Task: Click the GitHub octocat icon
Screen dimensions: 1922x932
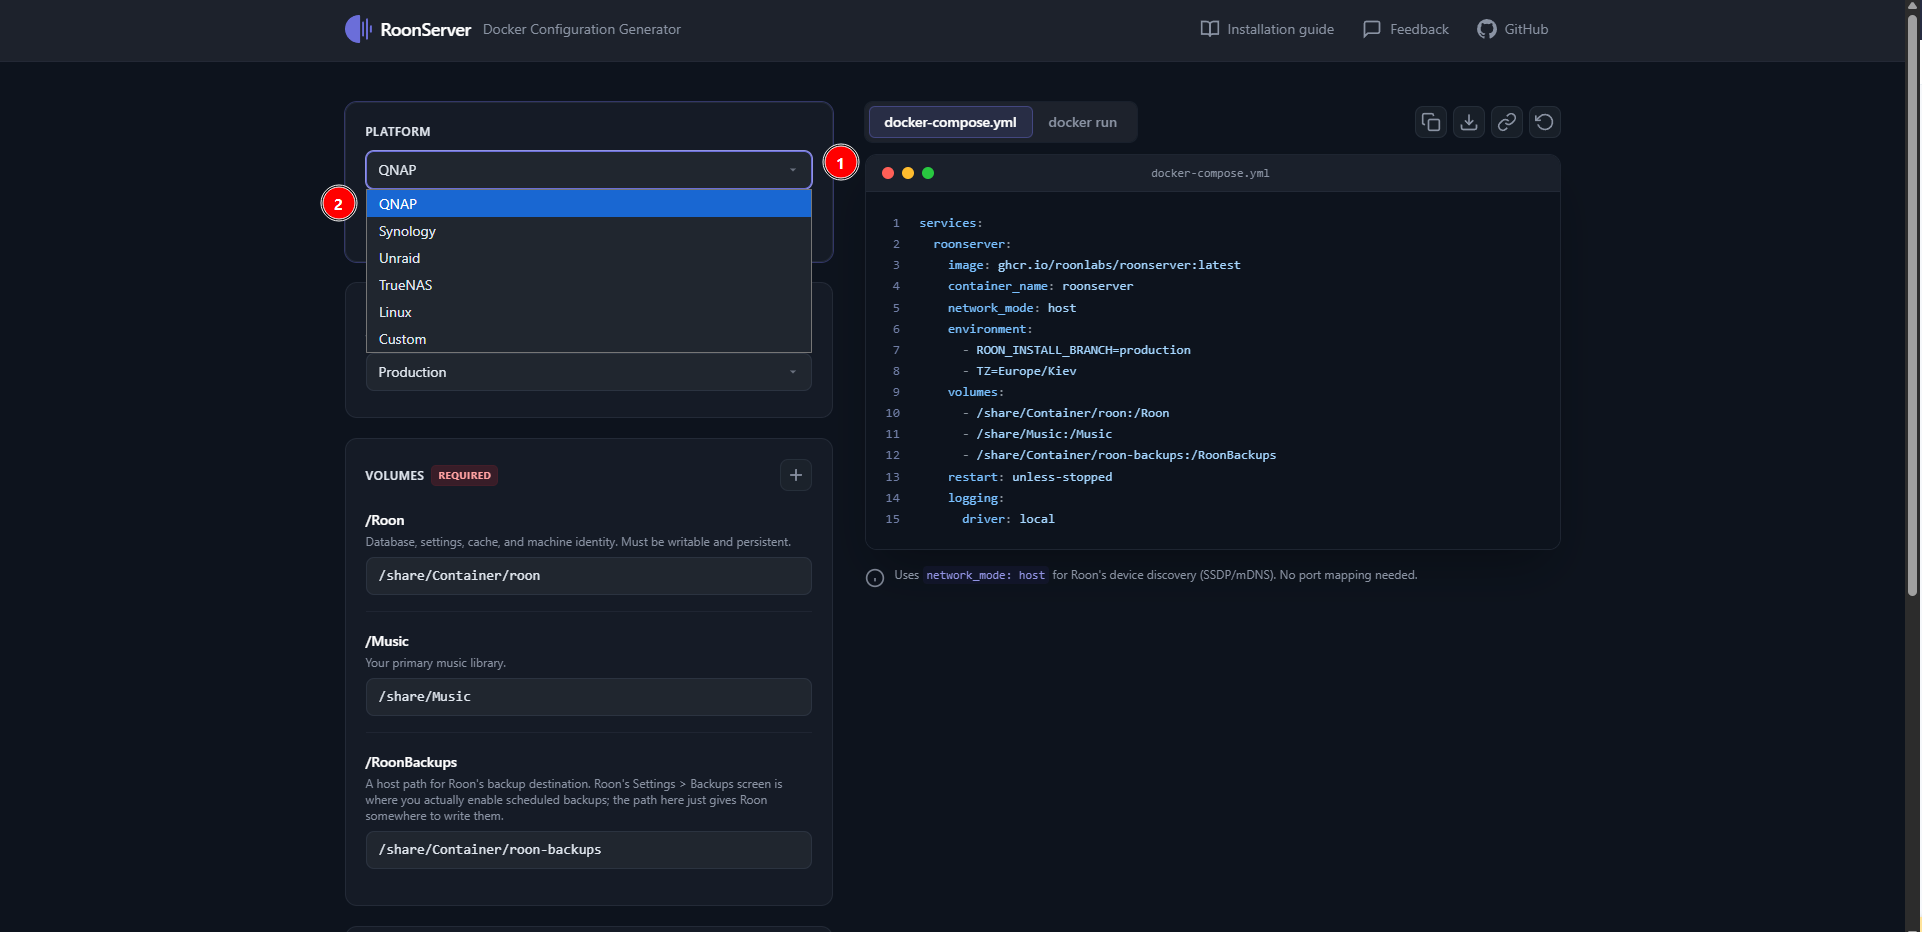Action: 1487,29
